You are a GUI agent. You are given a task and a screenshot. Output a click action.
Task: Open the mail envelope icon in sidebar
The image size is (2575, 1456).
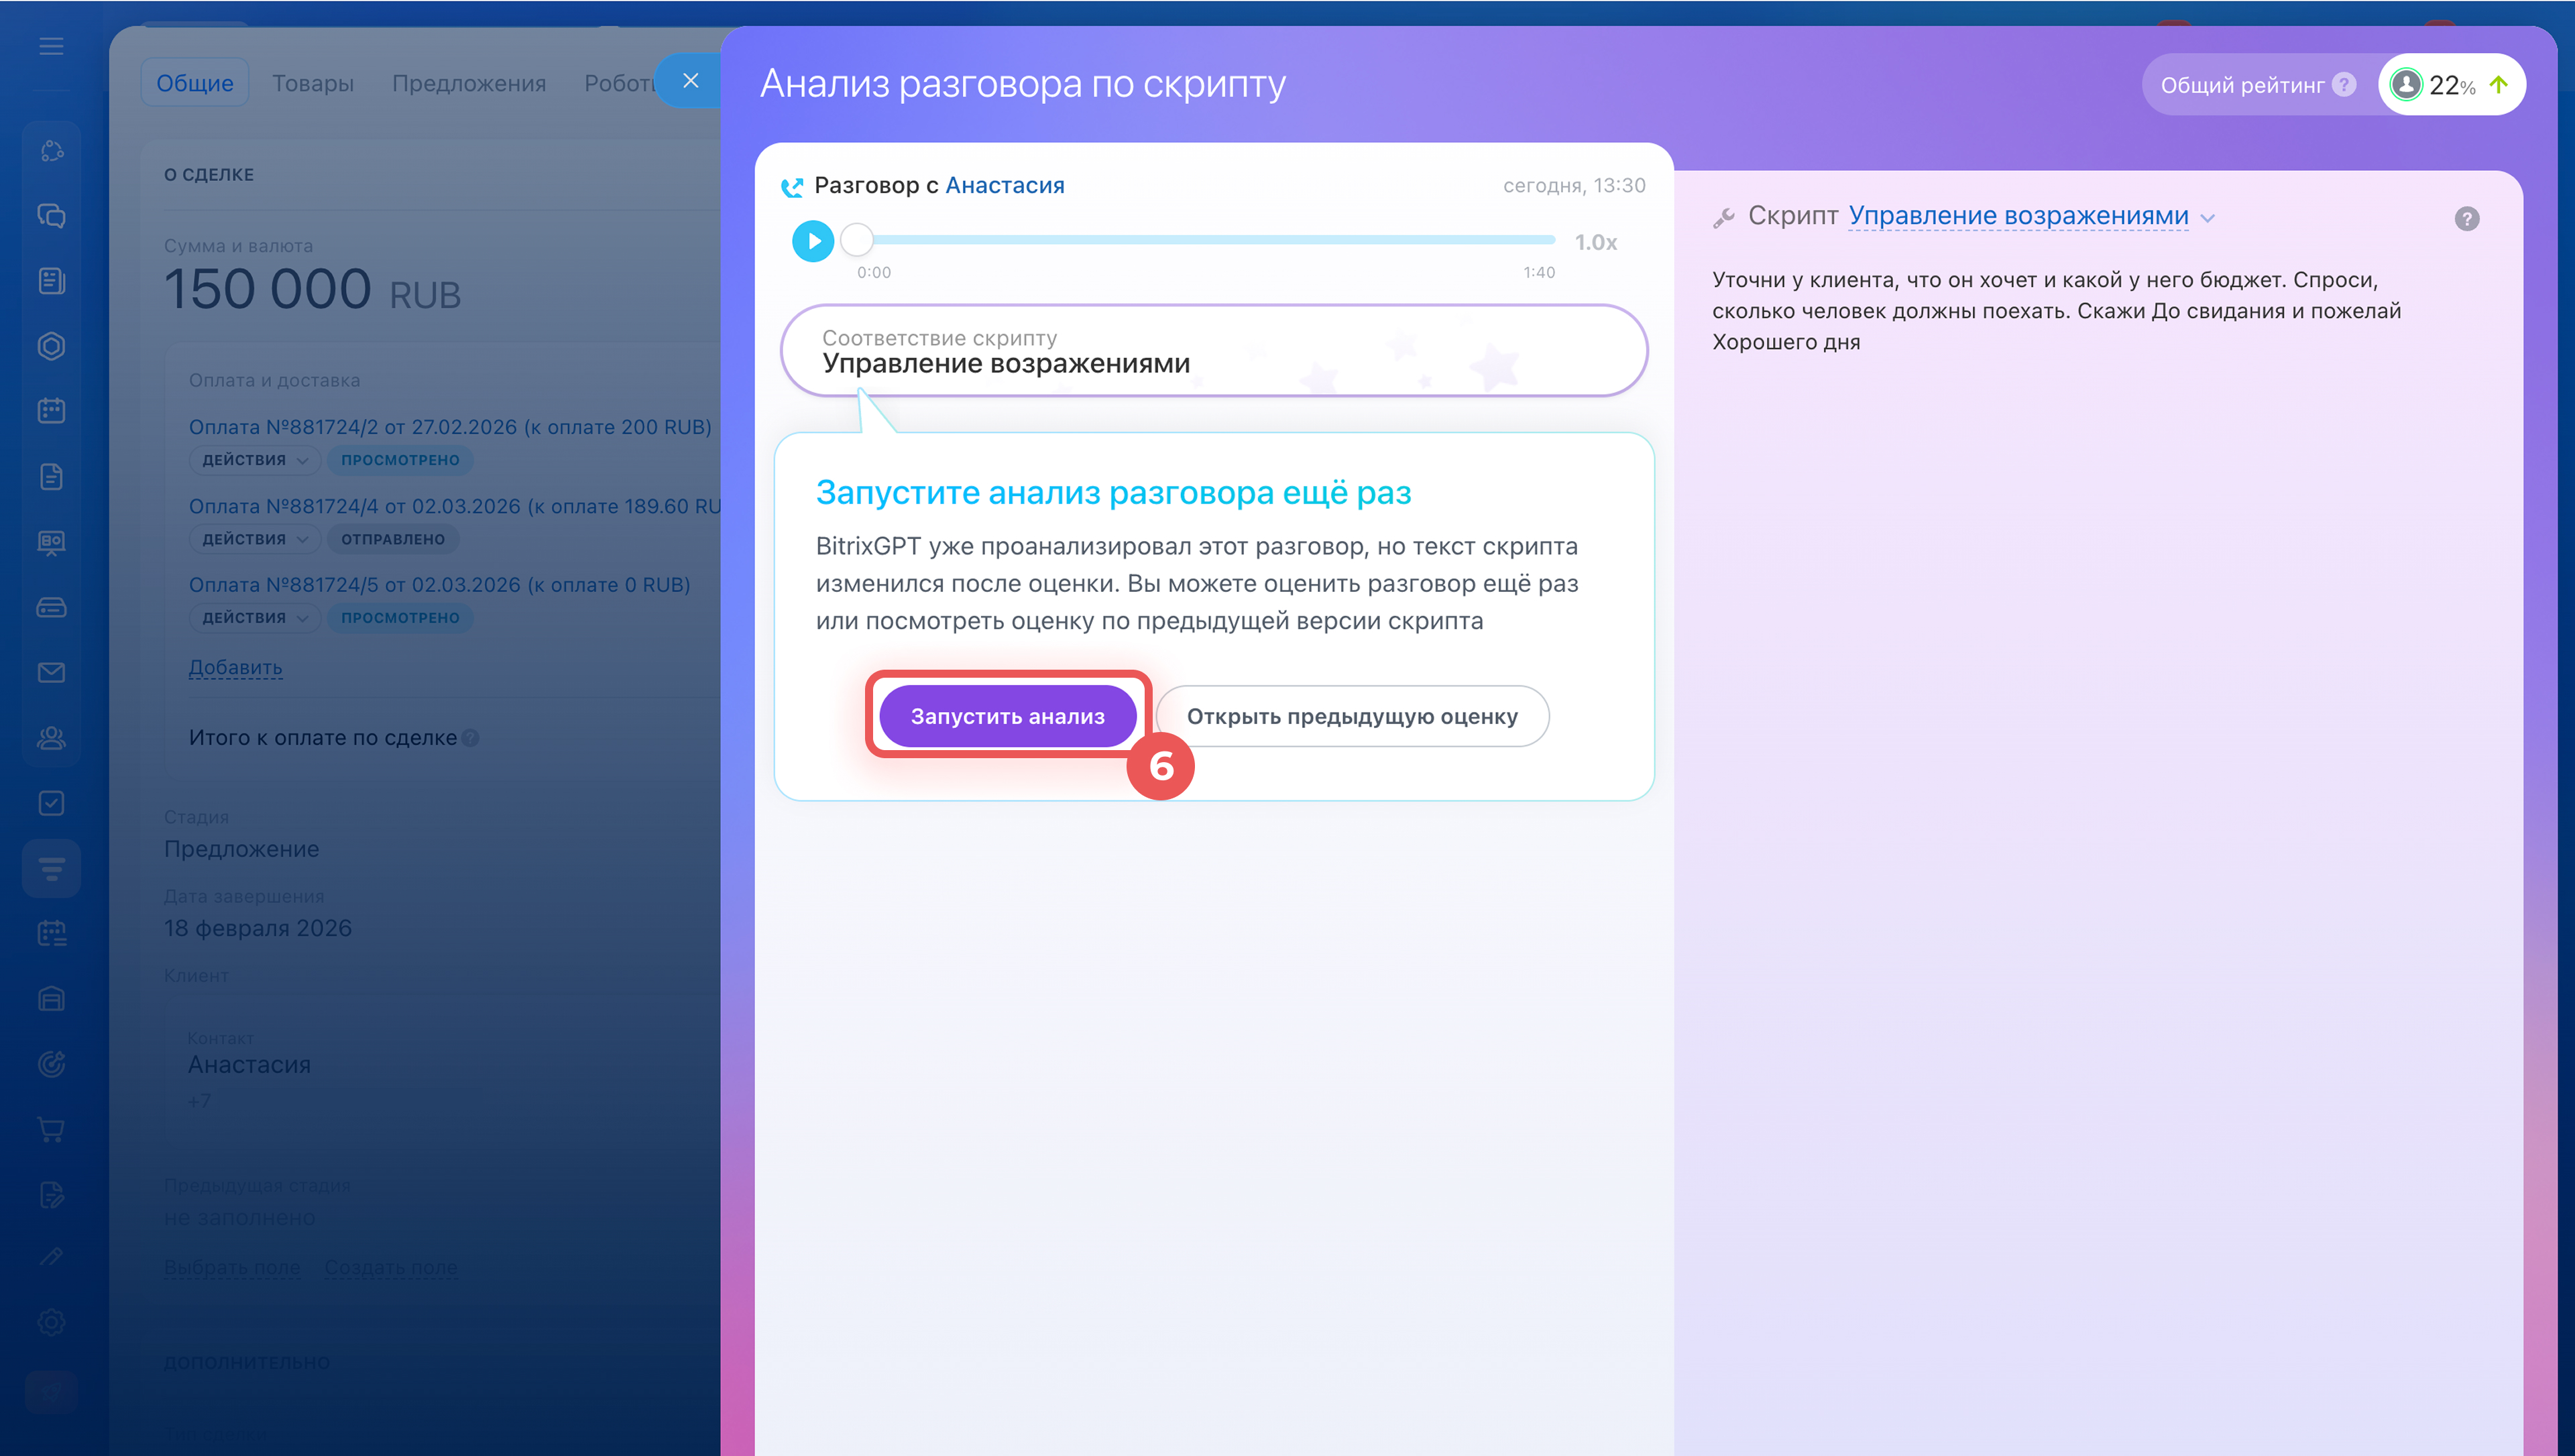[51, 672]
